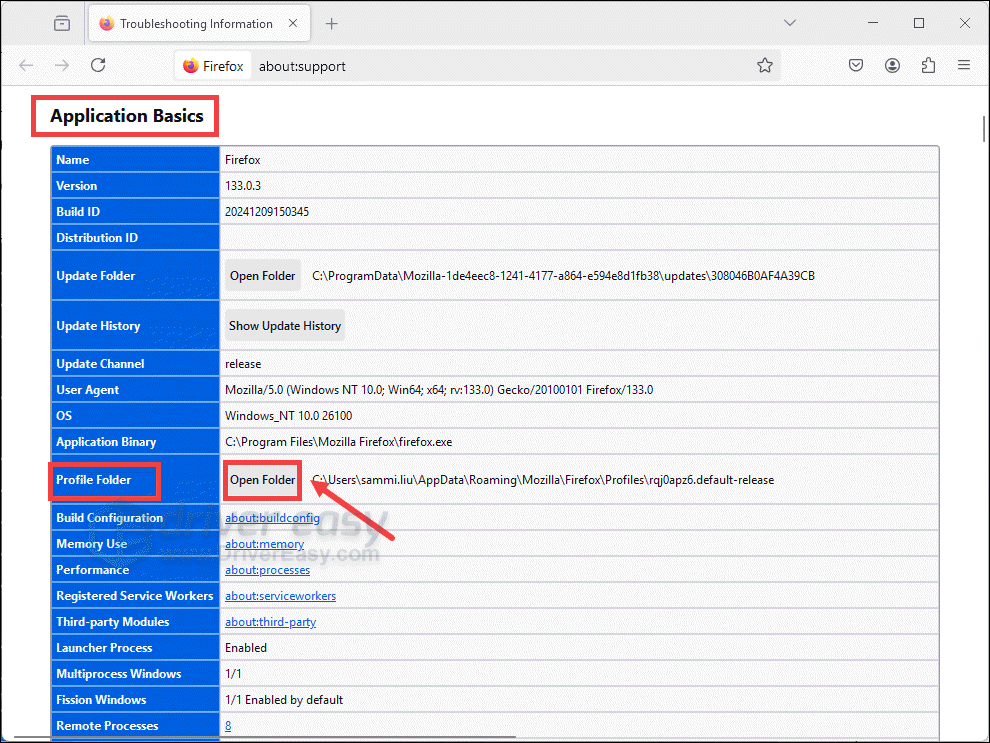990x743 pixels.
Task: Reload the current page
Action: 98,65
